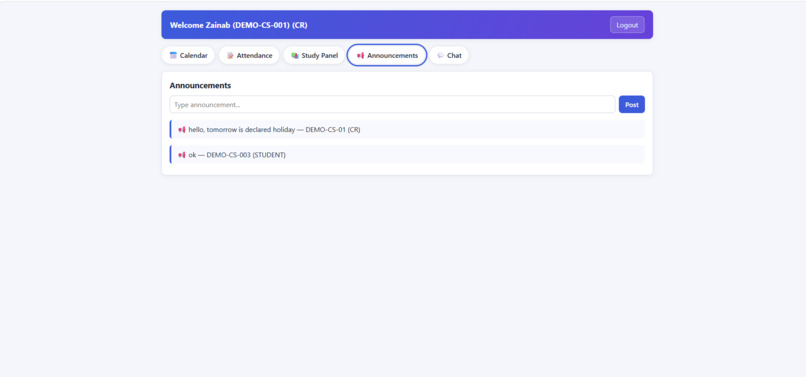806x377 pixels.
Task: Click the books icon in Study Panel tab
Action: click(295, 56)
